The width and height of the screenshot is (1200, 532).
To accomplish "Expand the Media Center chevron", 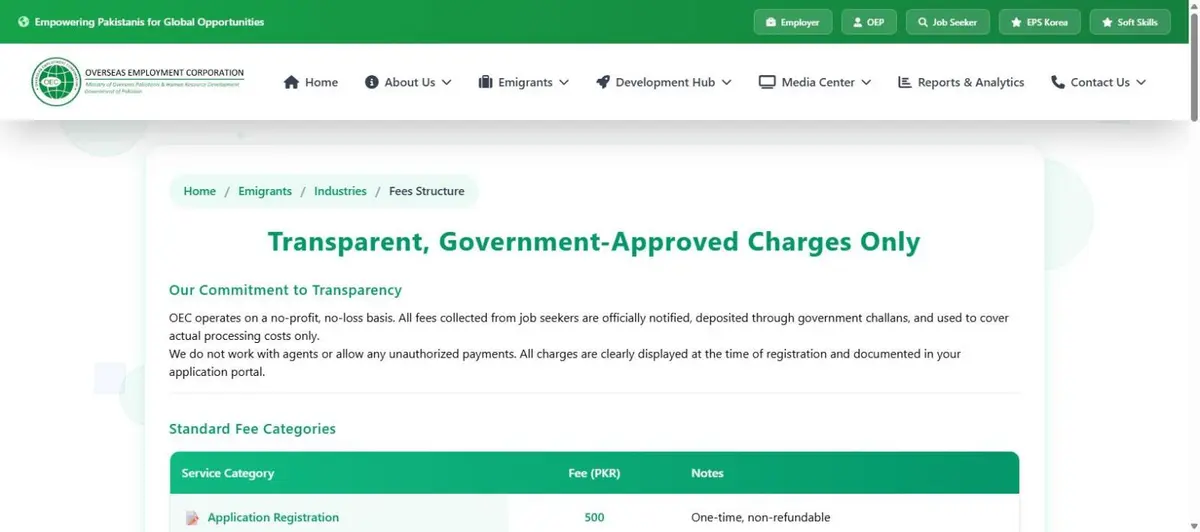I will (x=866, y=83).
